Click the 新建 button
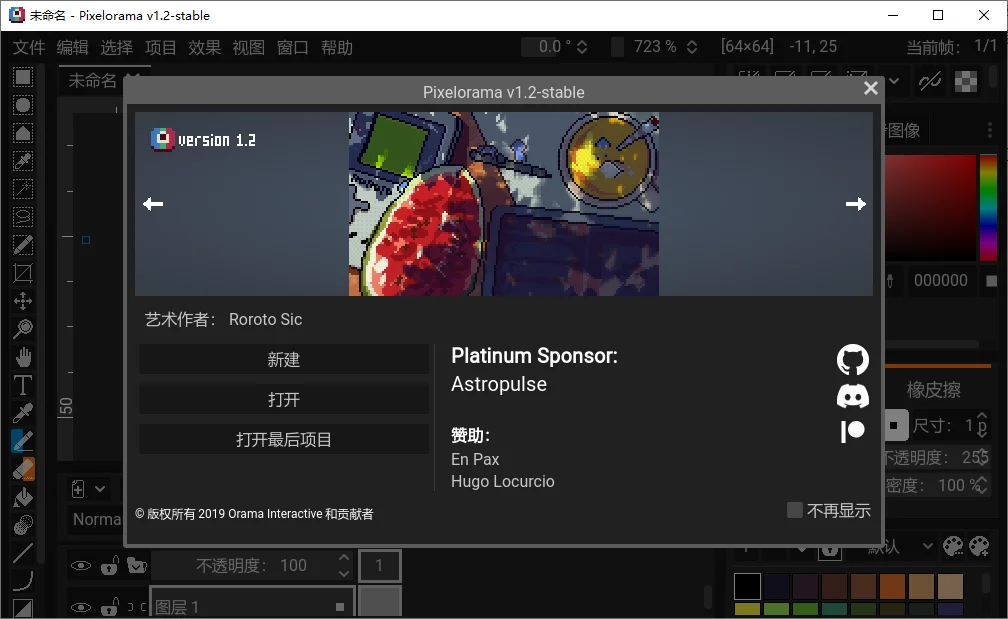Viewport: 1008px width, 619px height. (284, 359)
